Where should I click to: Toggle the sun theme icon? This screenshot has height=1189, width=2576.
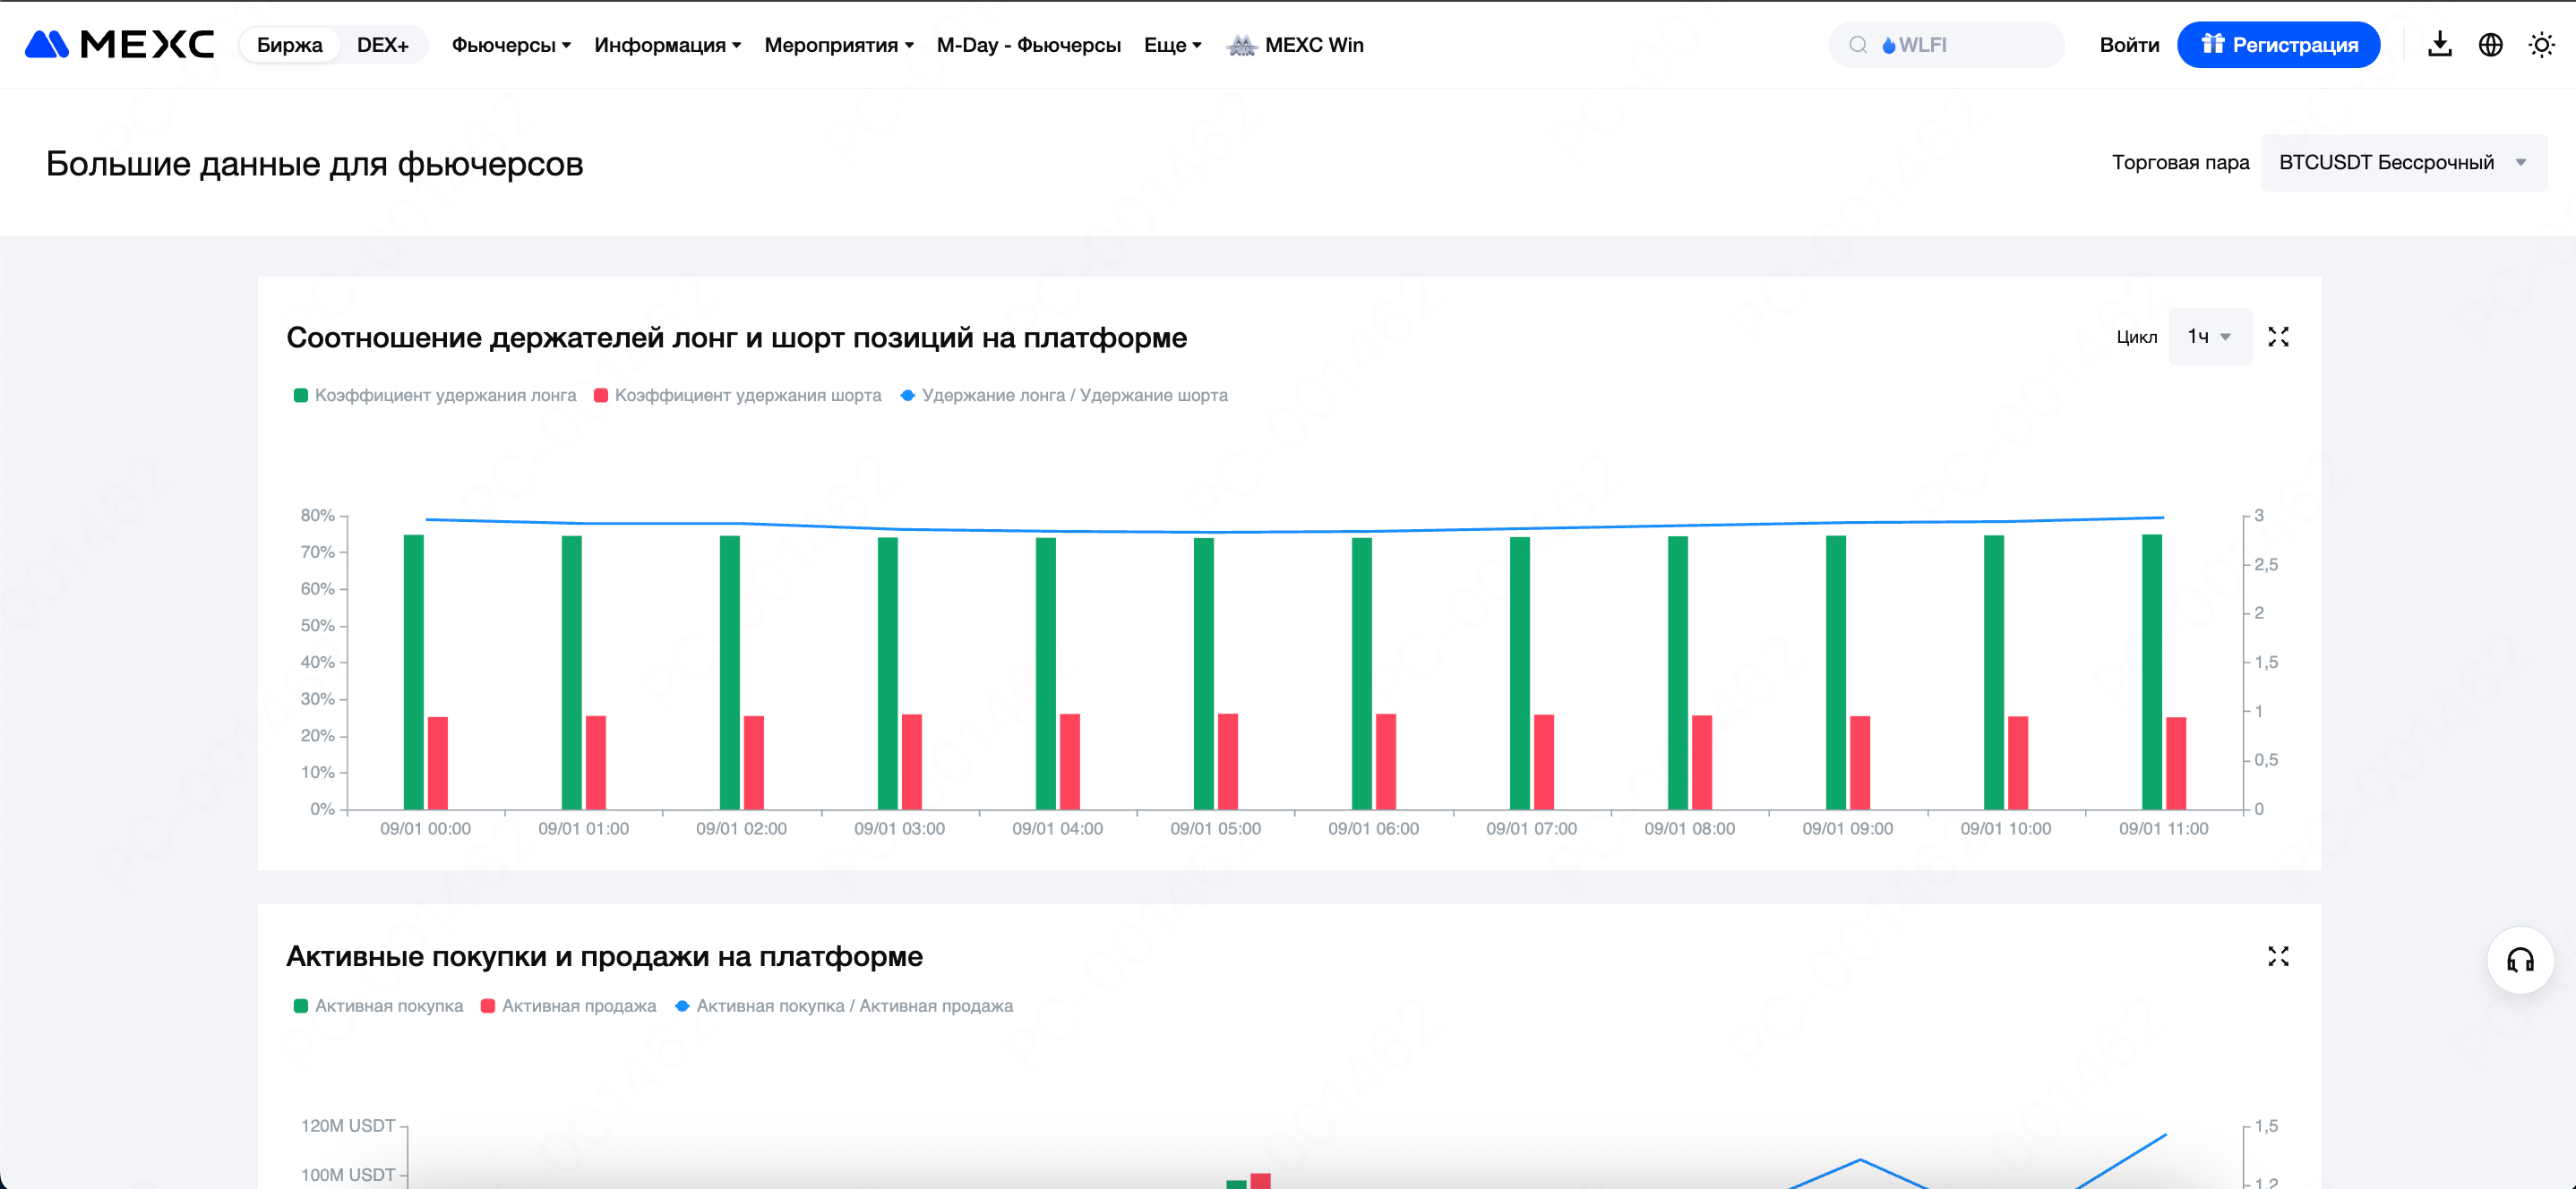pyautogui.click(x=2541, y=44)
